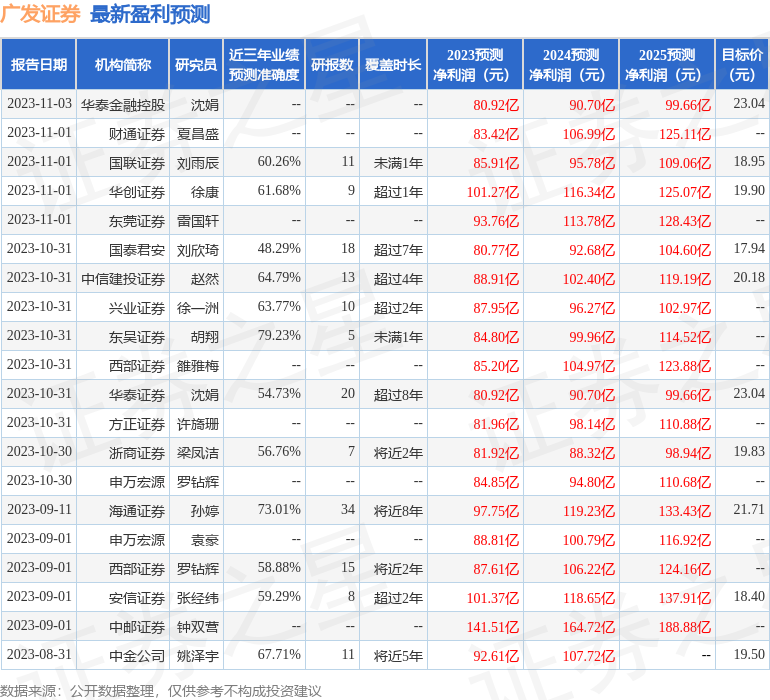Screen dimensions: 770x700
Task: Click researcher name 袁豪
Action: click(205, 539)
